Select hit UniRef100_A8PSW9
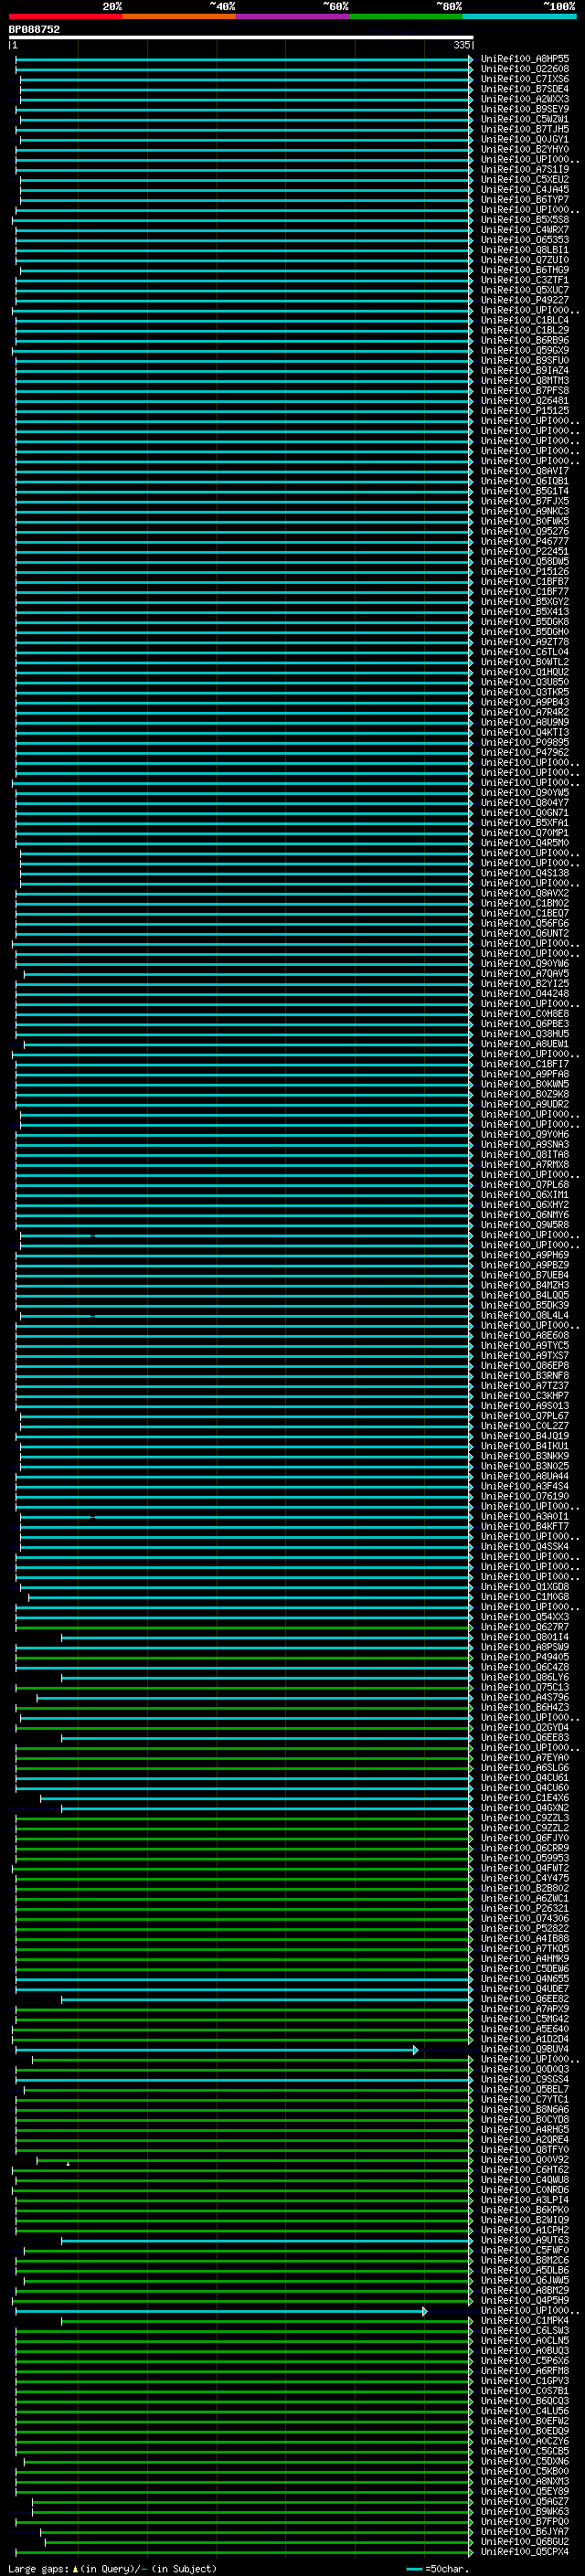The image size is (585, 2576). (525, 1648)
